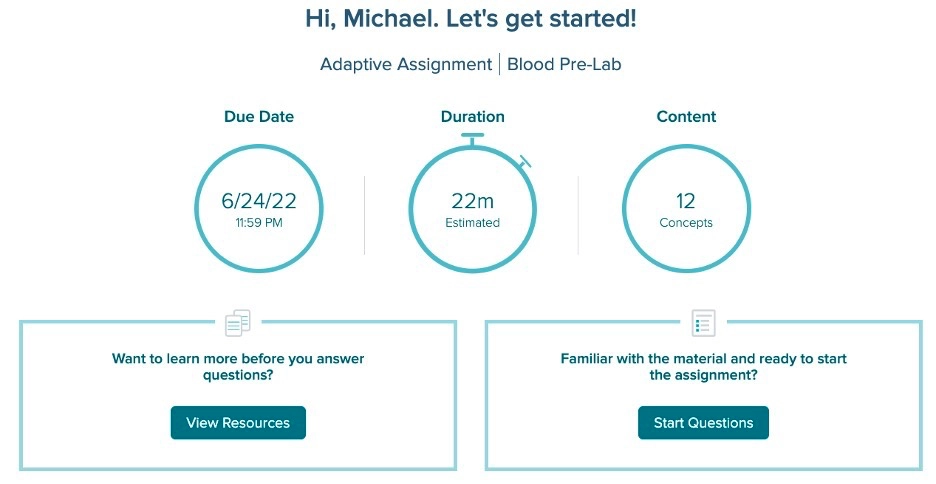Click the Concepts label inside the circle
Screen dimensions: 936x484
[686, 223]
